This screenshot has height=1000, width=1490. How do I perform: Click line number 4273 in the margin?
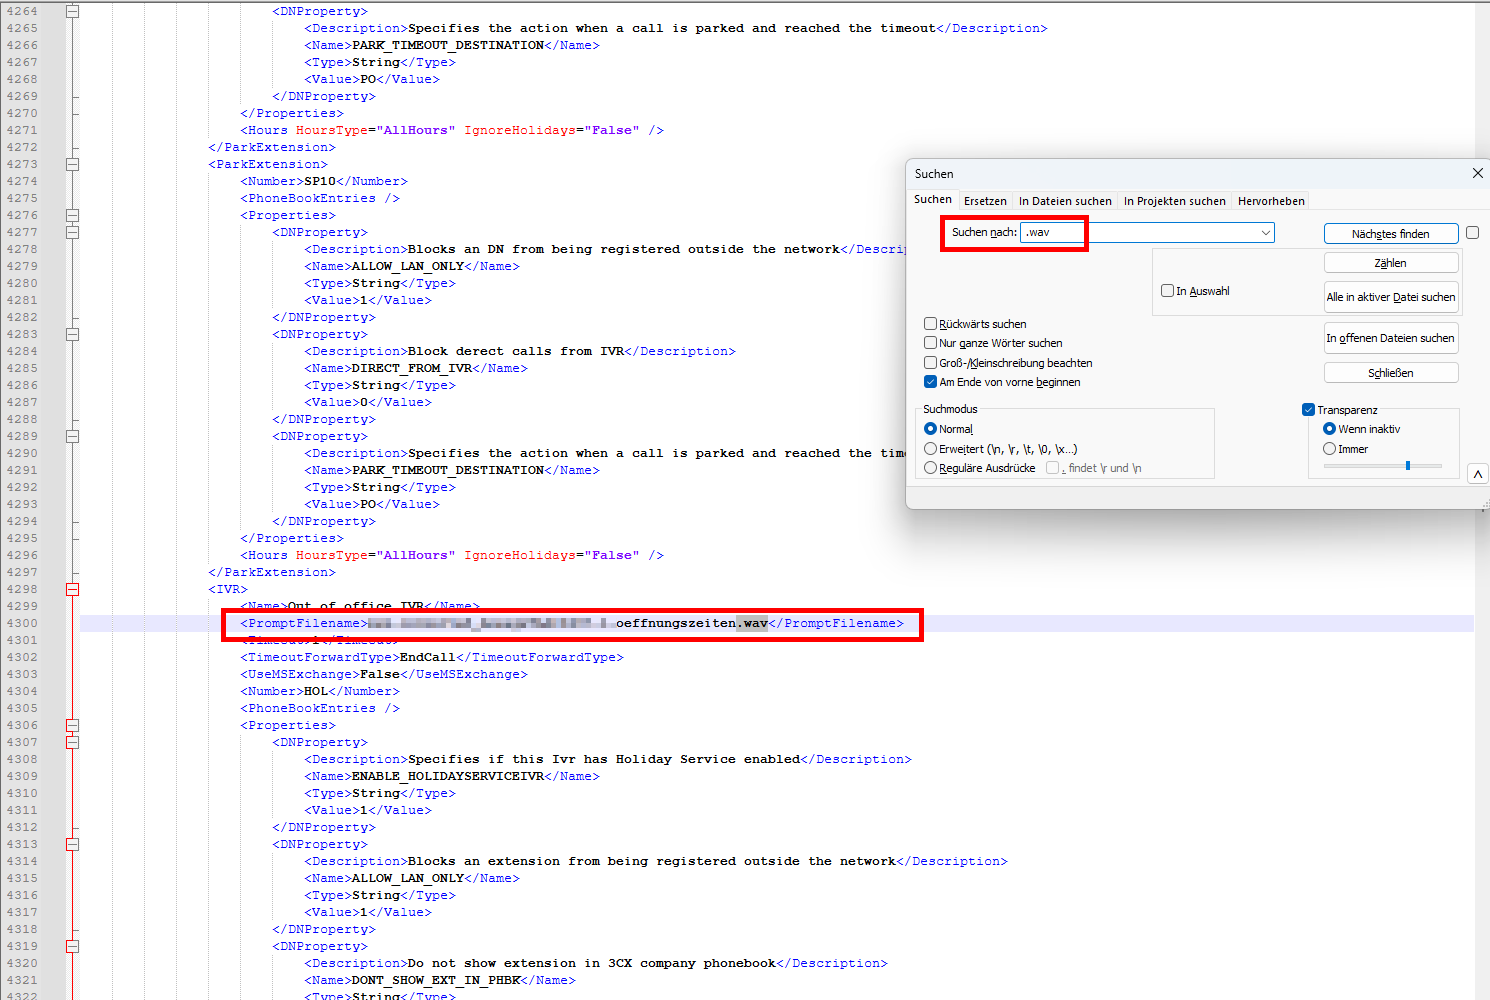pyautogui.click(x=22, y=164)
